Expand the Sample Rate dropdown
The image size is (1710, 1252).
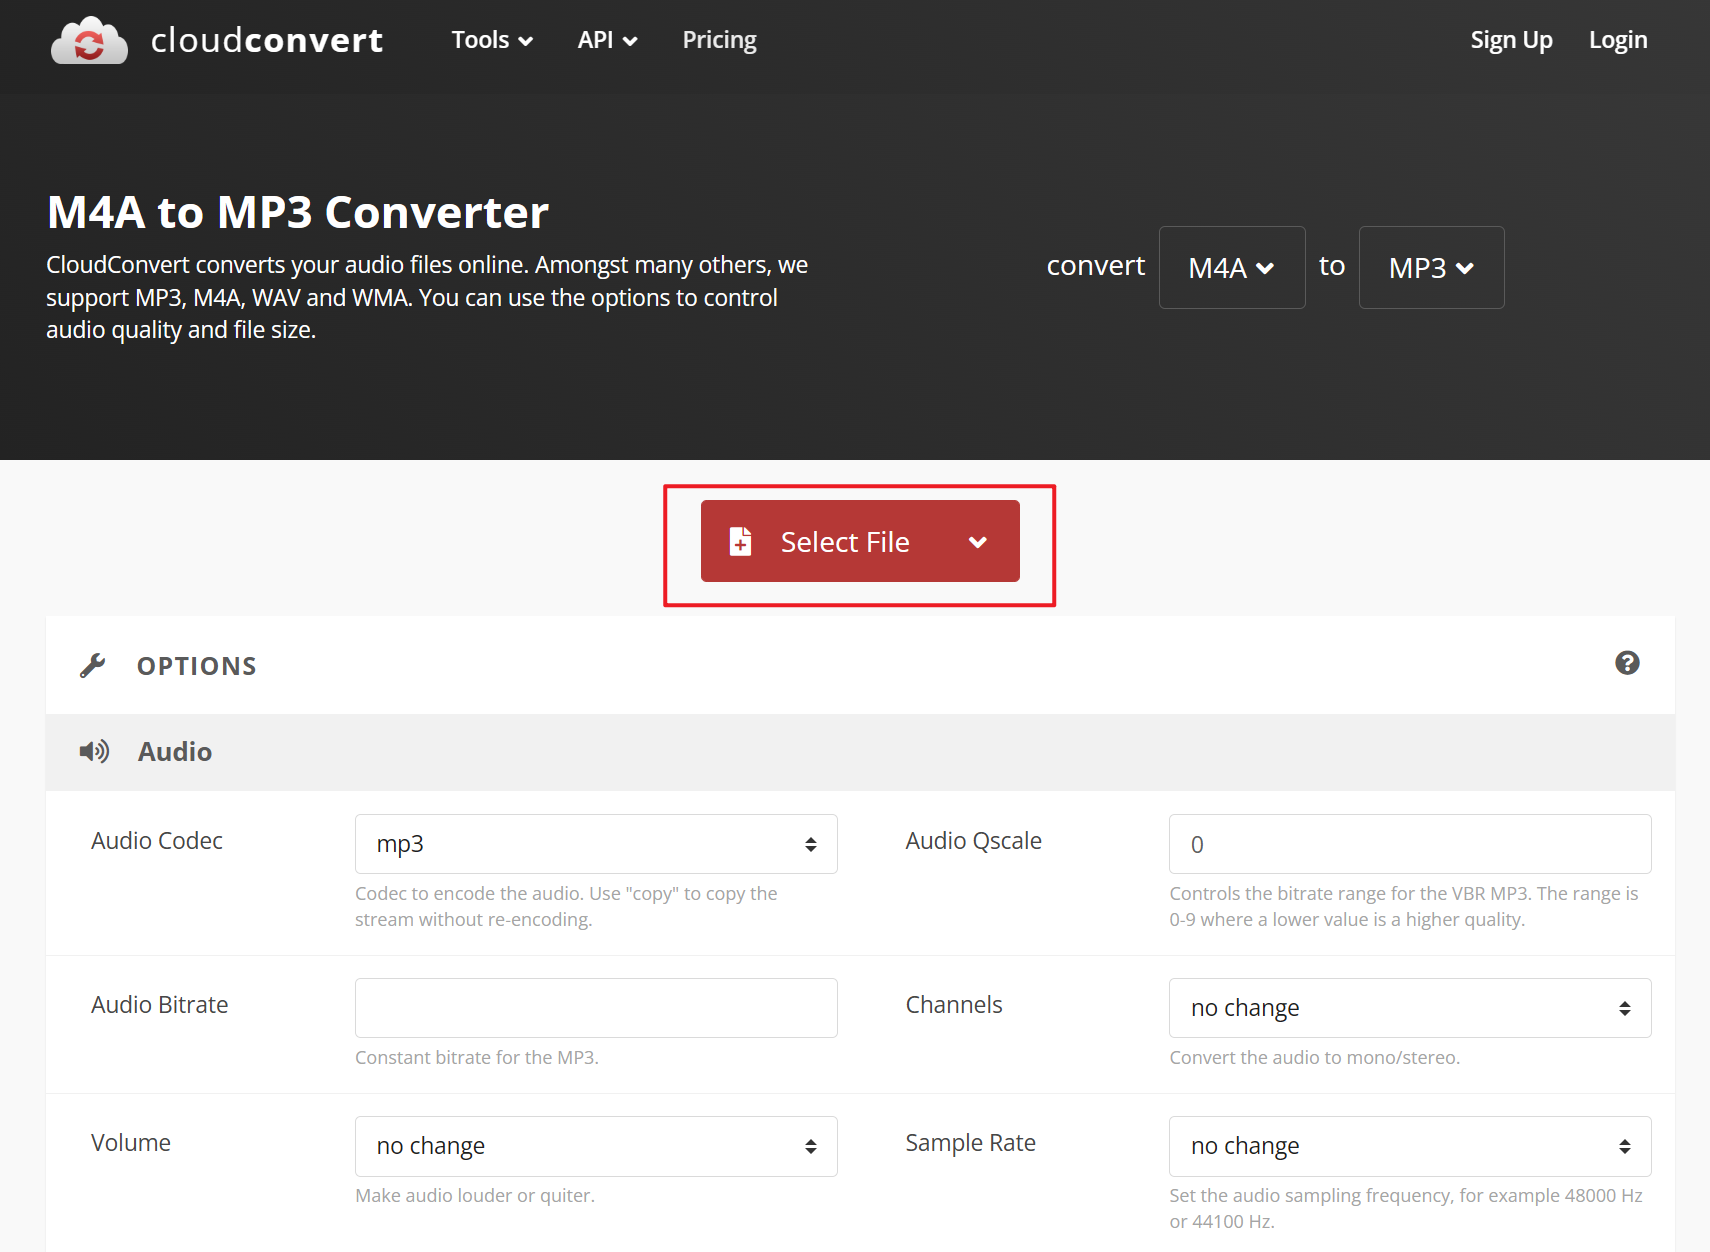[x=1409, y=1146]
